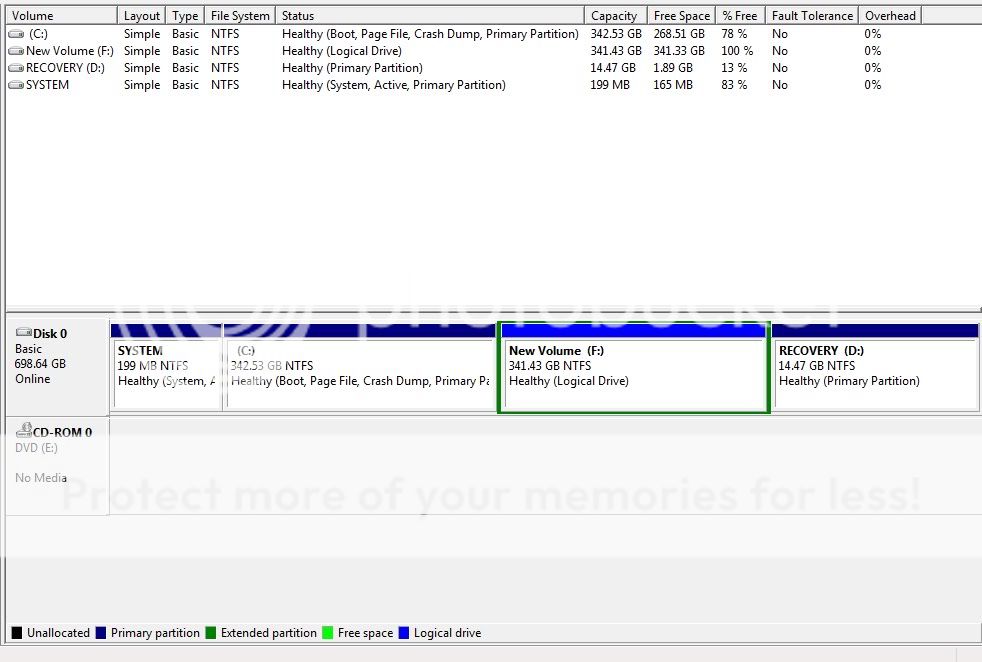Sort the list by Volume column header

60,16
